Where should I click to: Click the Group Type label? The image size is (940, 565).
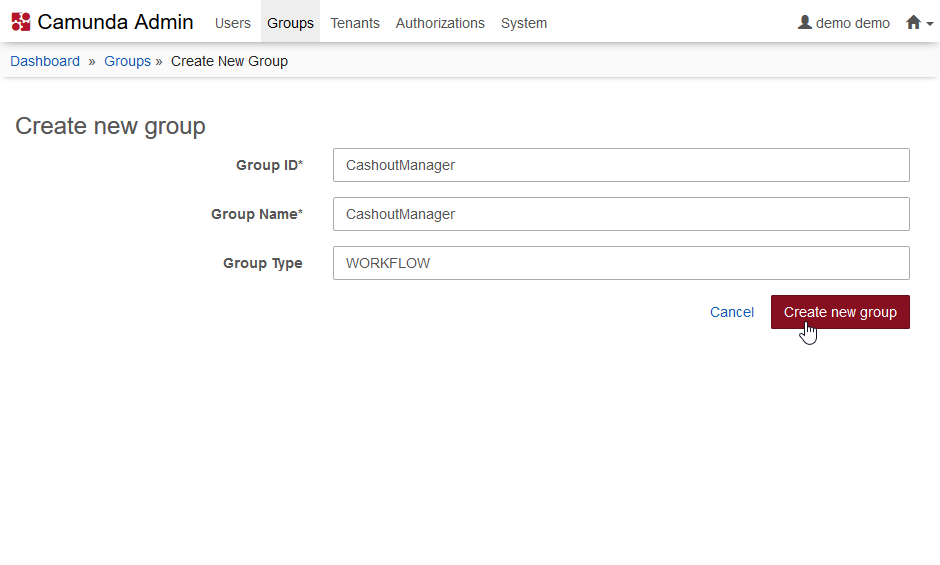[262, 263]
